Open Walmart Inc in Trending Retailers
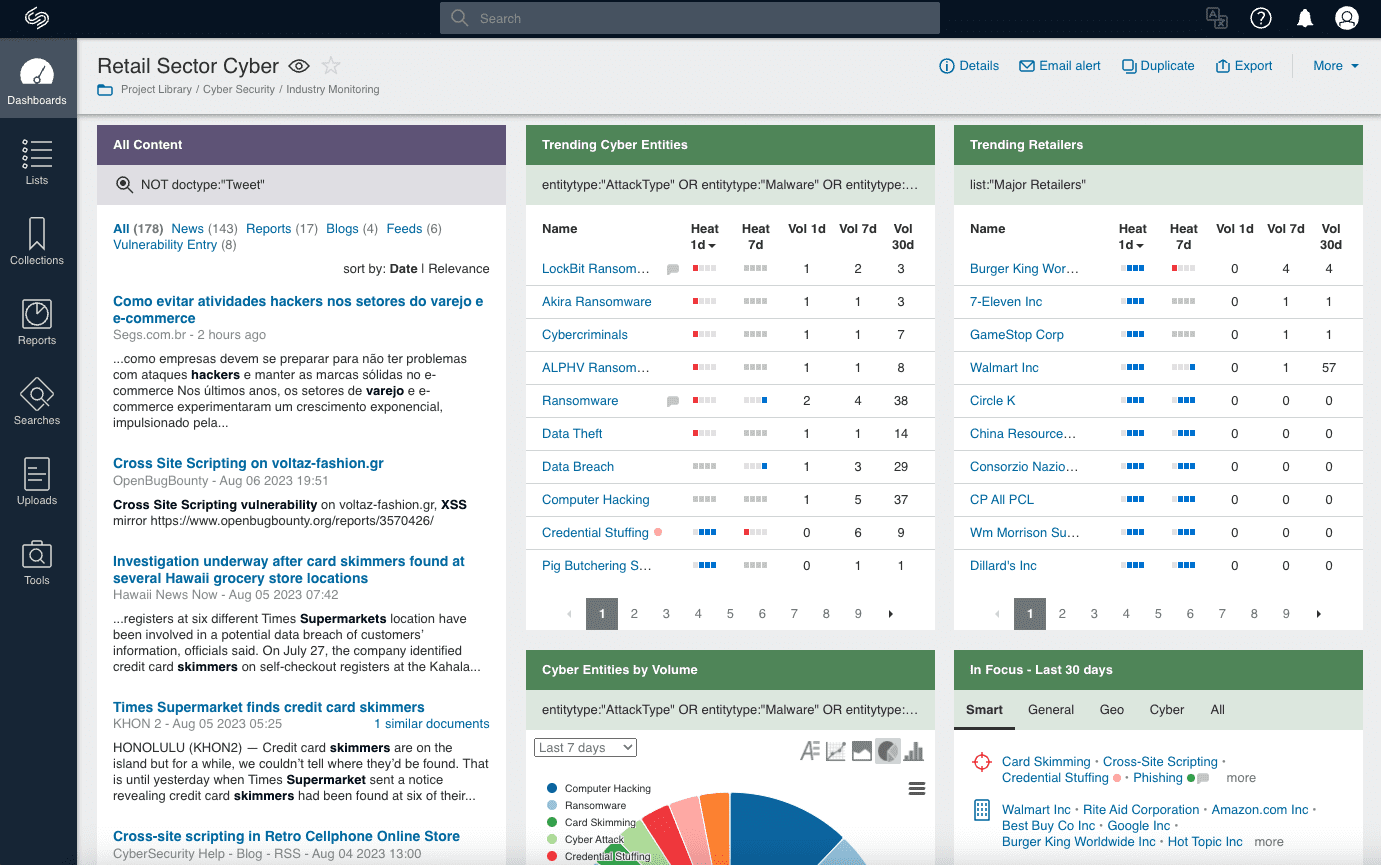This screenshot has width=1381, height=865. click(x=1004, y=368)
